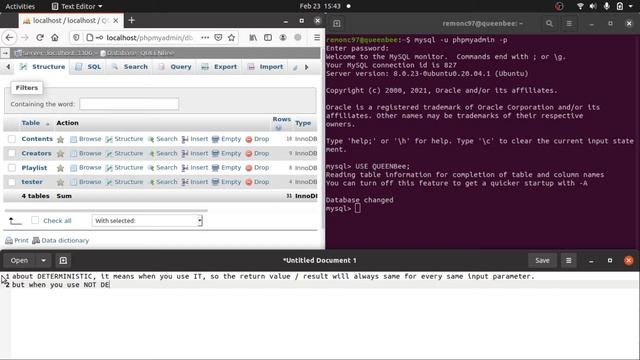Image resolution: width=640 pixels, height=360 pixels.
Task: Switch to the Structure tab
Action: pos(43,67)
